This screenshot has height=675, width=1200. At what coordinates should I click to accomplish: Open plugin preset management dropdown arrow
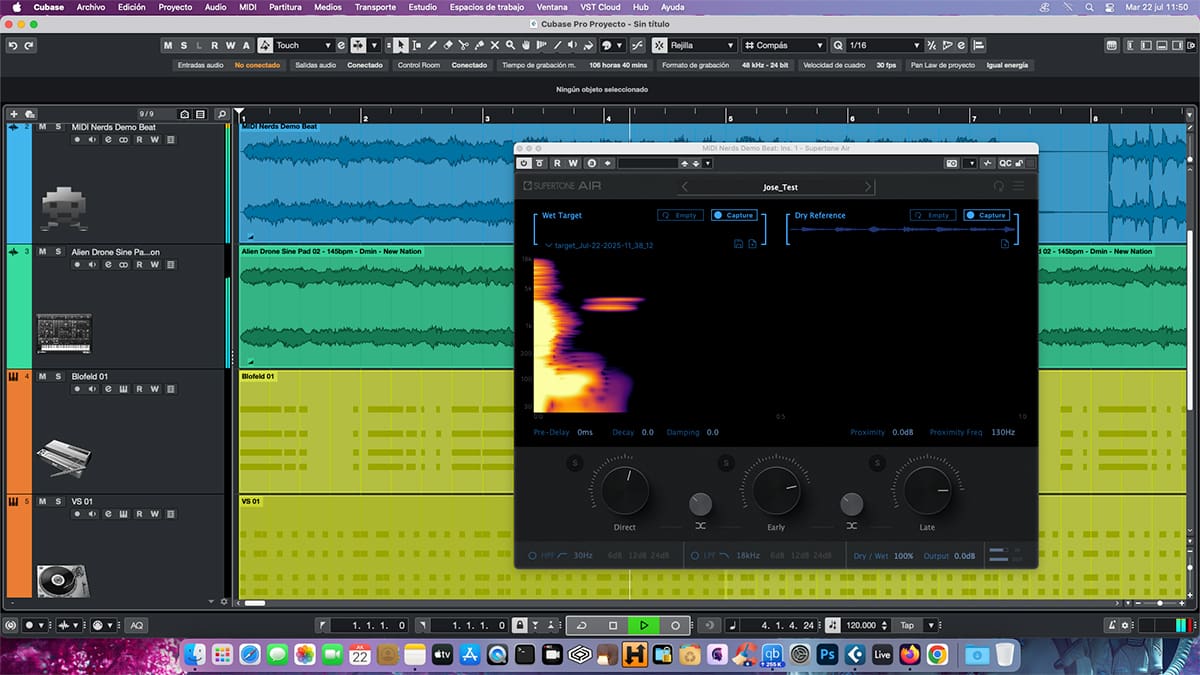coord(707,163)
